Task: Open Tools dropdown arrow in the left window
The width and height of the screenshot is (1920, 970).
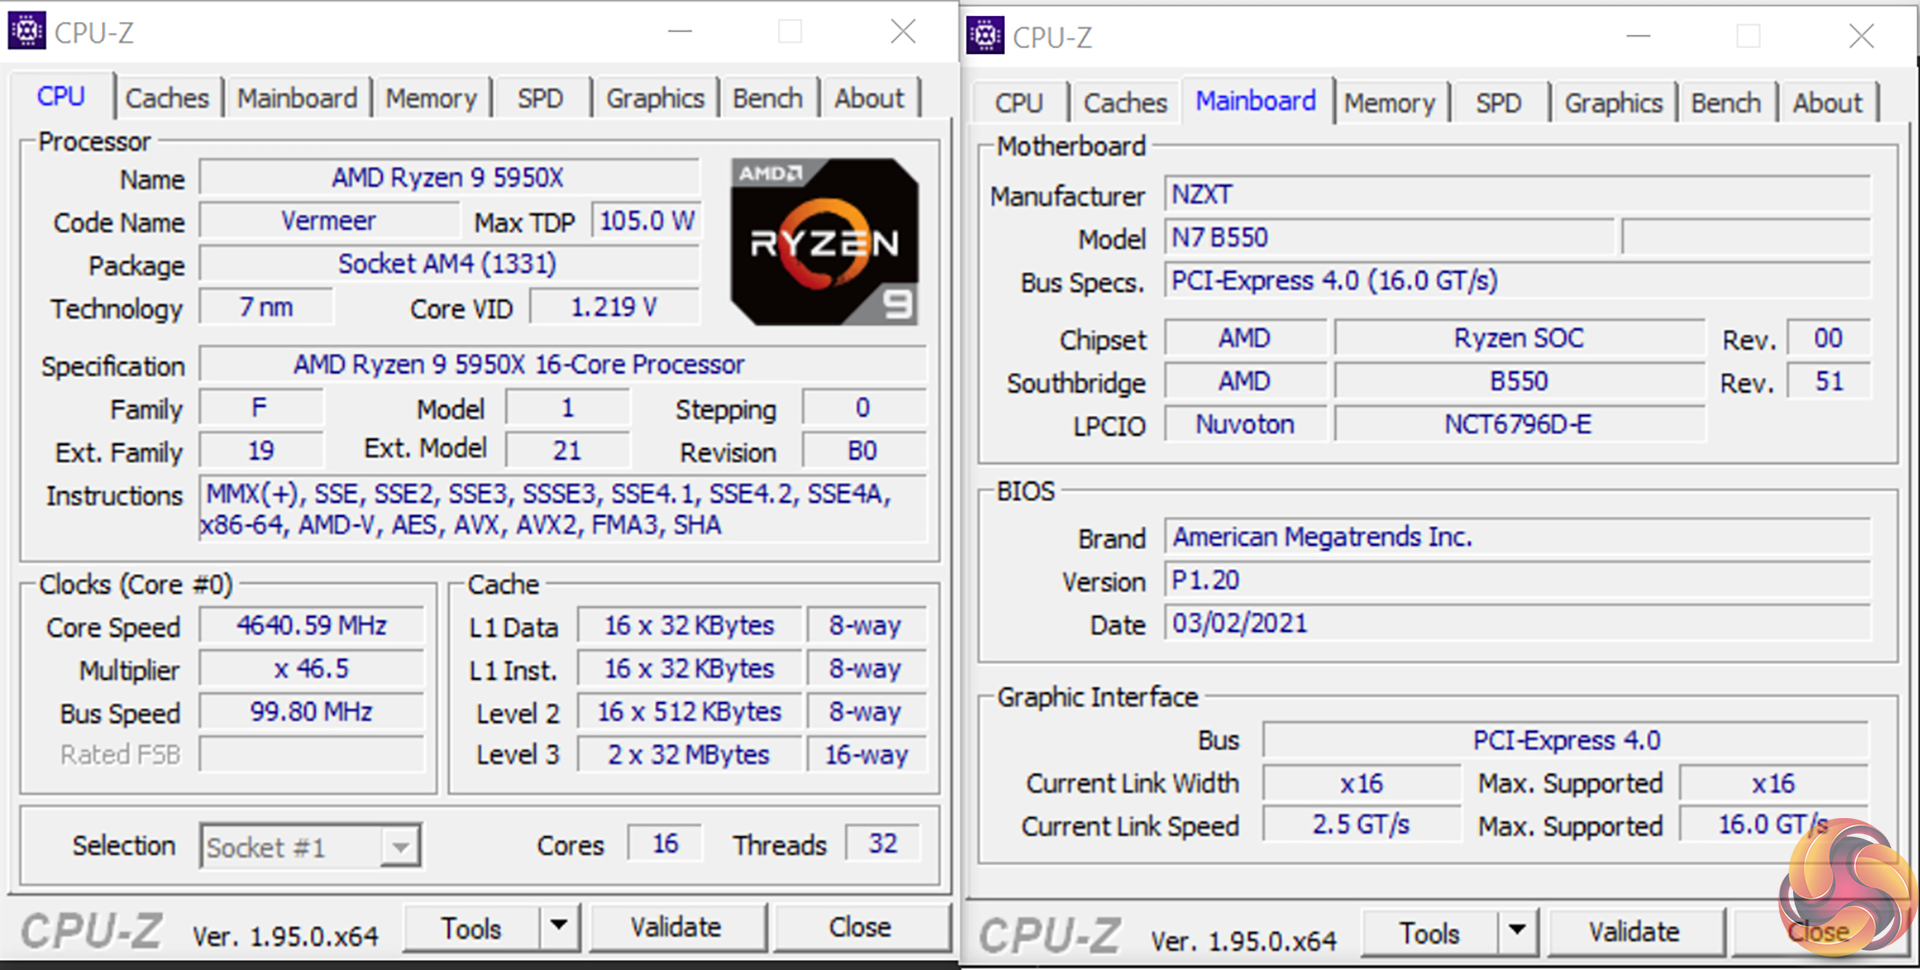Action: (x=559, y=927)
